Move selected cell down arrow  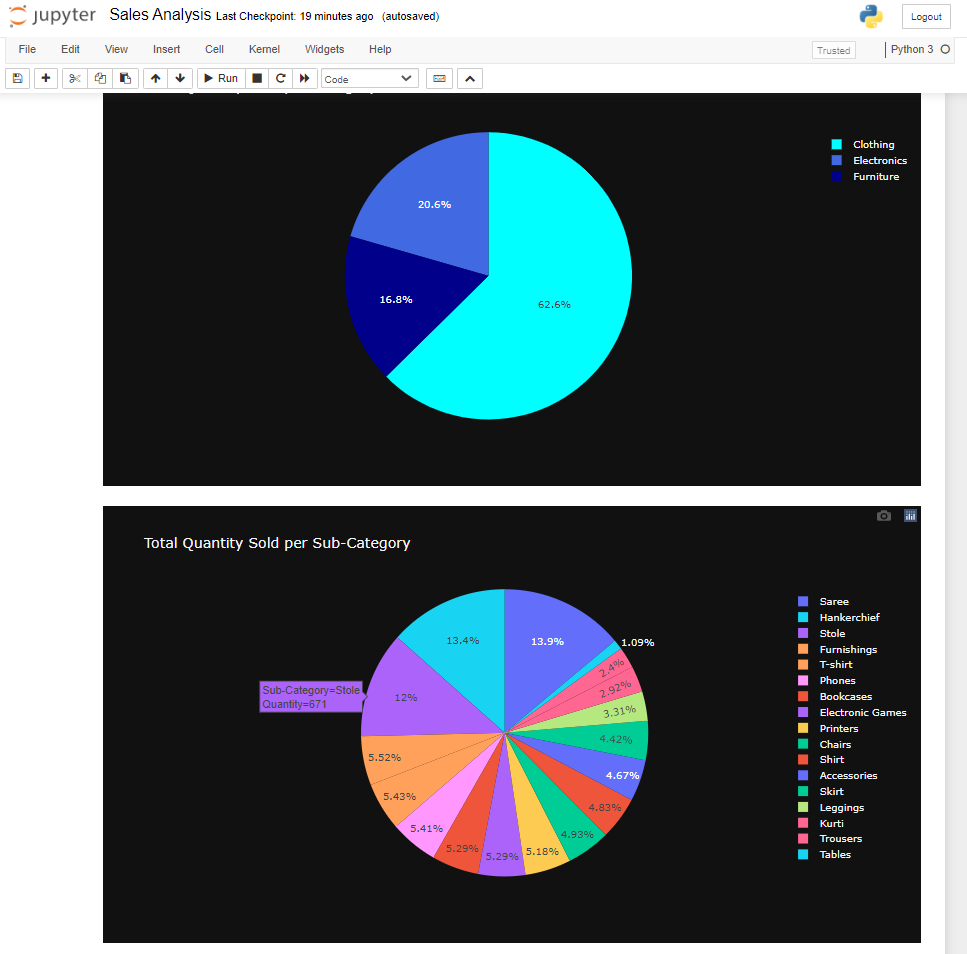point(180,78)
